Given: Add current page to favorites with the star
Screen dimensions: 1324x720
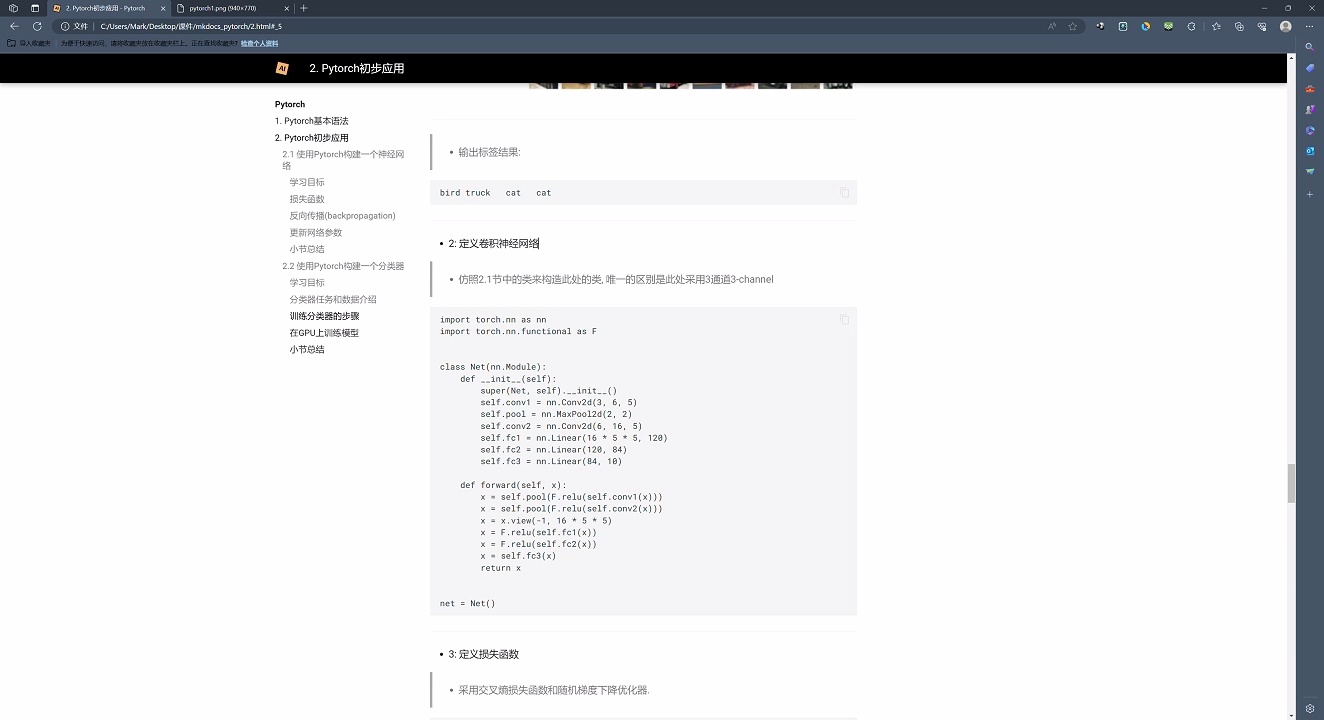Looking at the screenshot, I should 1072,27.
